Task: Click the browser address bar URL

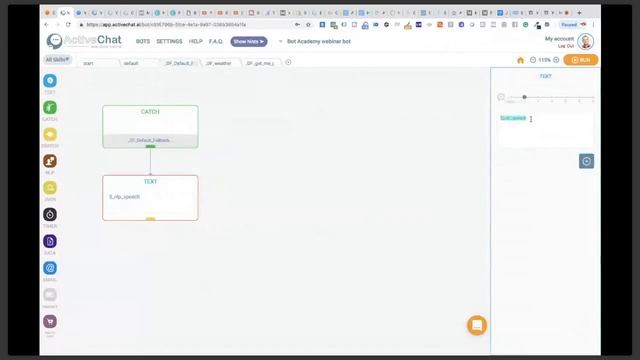Action: tap(166, 24)
